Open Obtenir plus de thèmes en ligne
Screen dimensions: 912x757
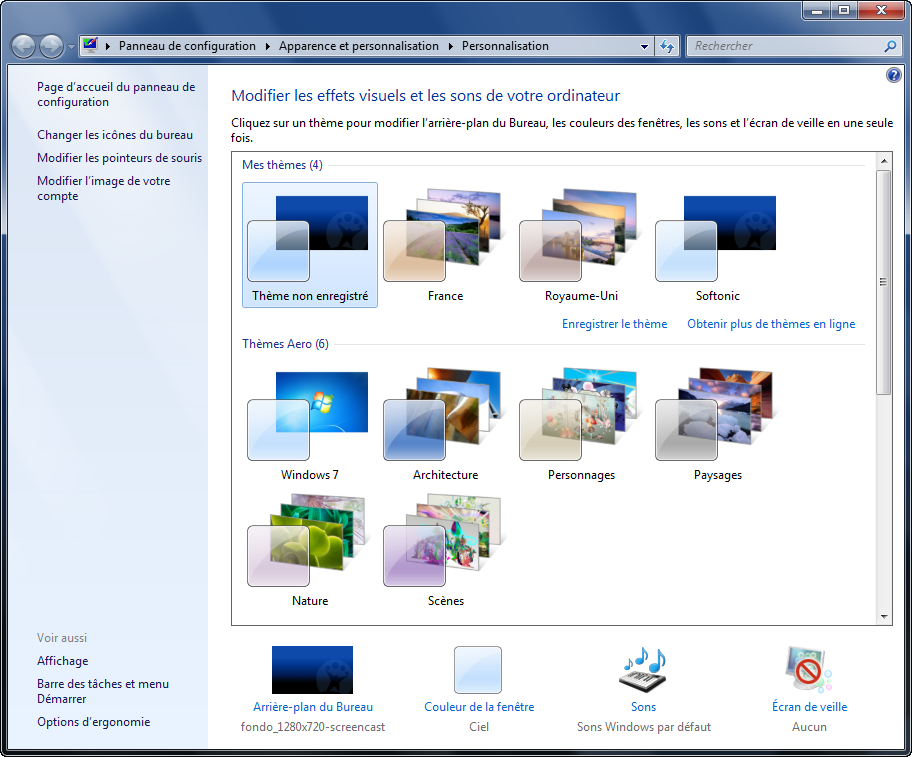pos(770,324)
